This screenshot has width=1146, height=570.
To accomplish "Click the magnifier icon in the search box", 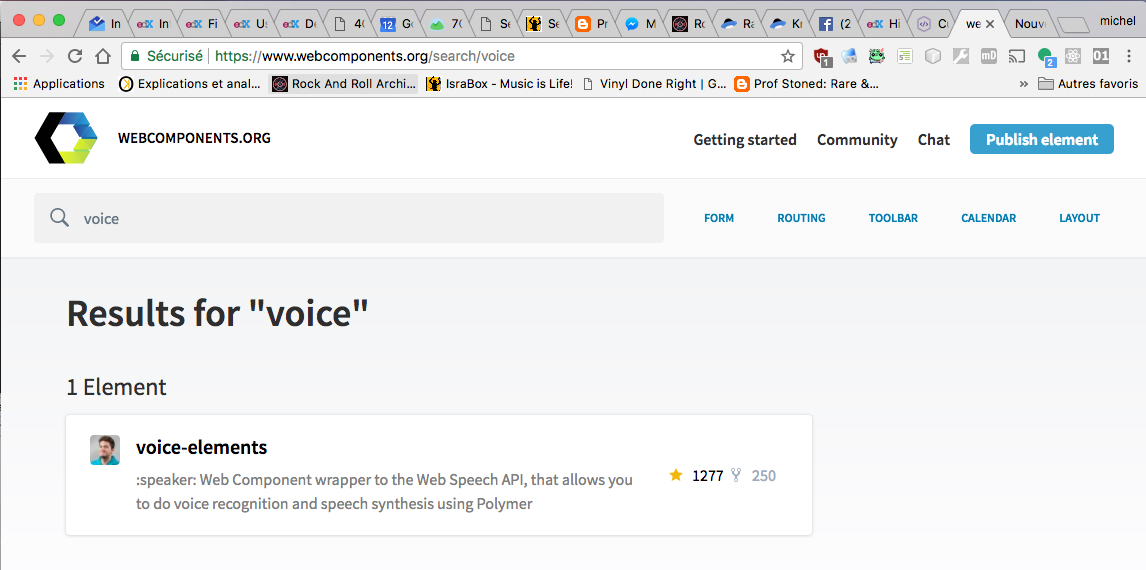I will [x=59, y=218].
